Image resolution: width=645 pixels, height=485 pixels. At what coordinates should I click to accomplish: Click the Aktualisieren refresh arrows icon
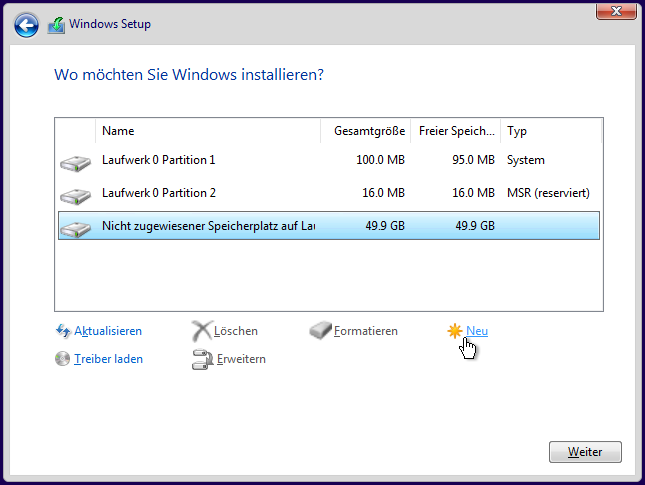click(63, 331)
